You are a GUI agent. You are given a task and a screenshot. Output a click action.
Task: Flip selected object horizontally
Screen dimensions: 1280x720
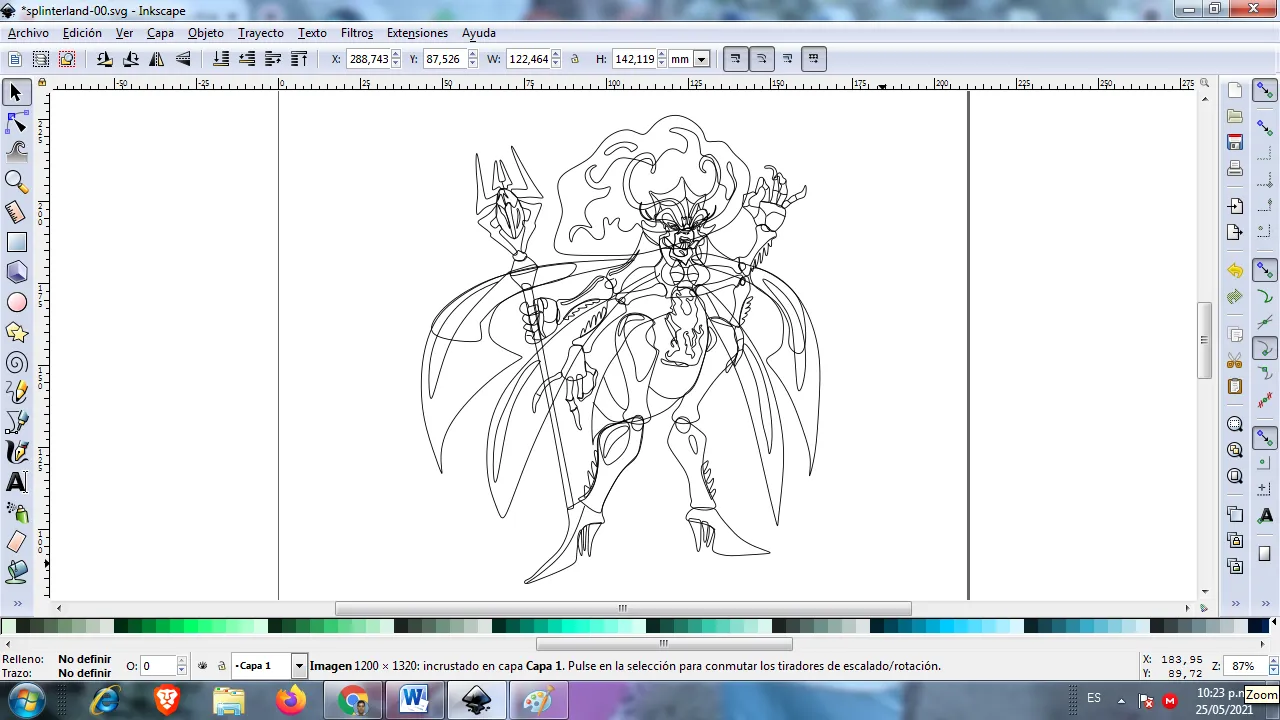coord(157,59)
